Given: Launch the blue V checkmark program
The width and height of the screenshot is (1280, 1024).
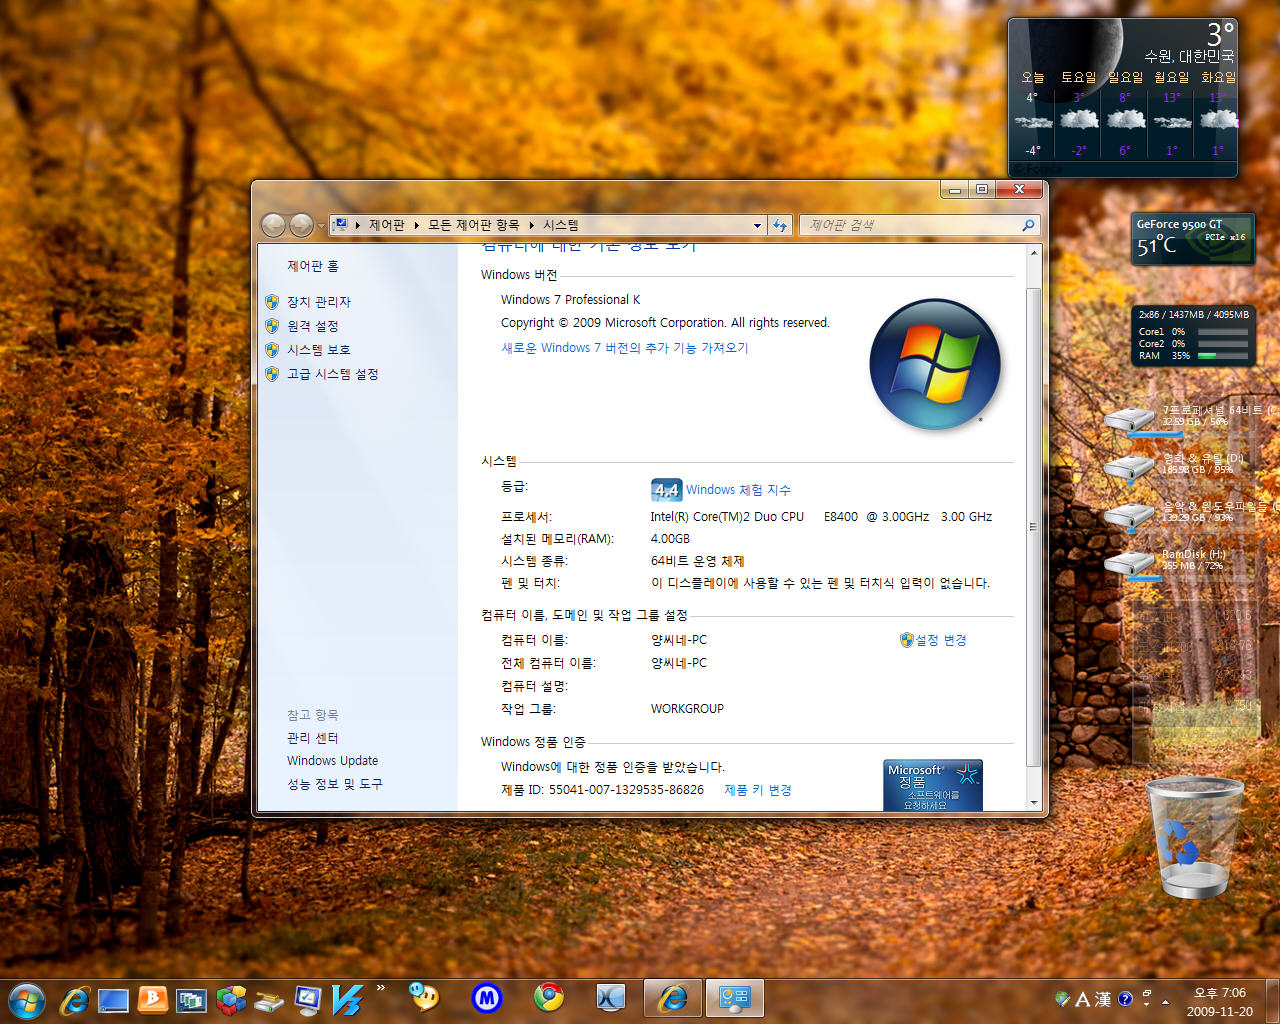Looking at the screenshot, I should click(347, 1000).
